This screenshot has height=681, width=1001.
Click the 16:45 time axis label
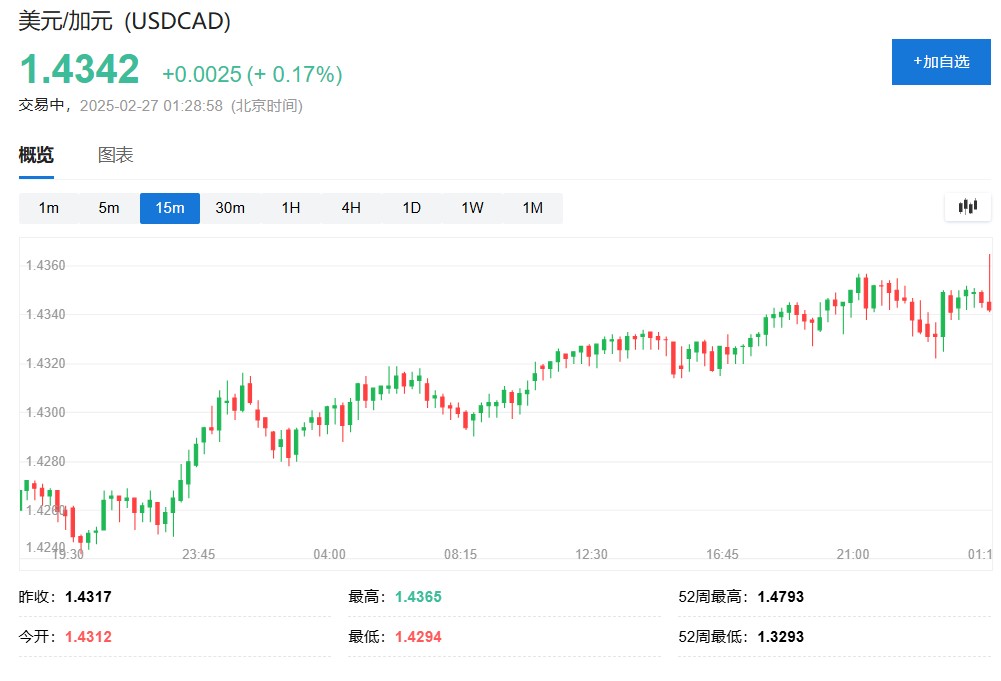(x=722, y=554)
